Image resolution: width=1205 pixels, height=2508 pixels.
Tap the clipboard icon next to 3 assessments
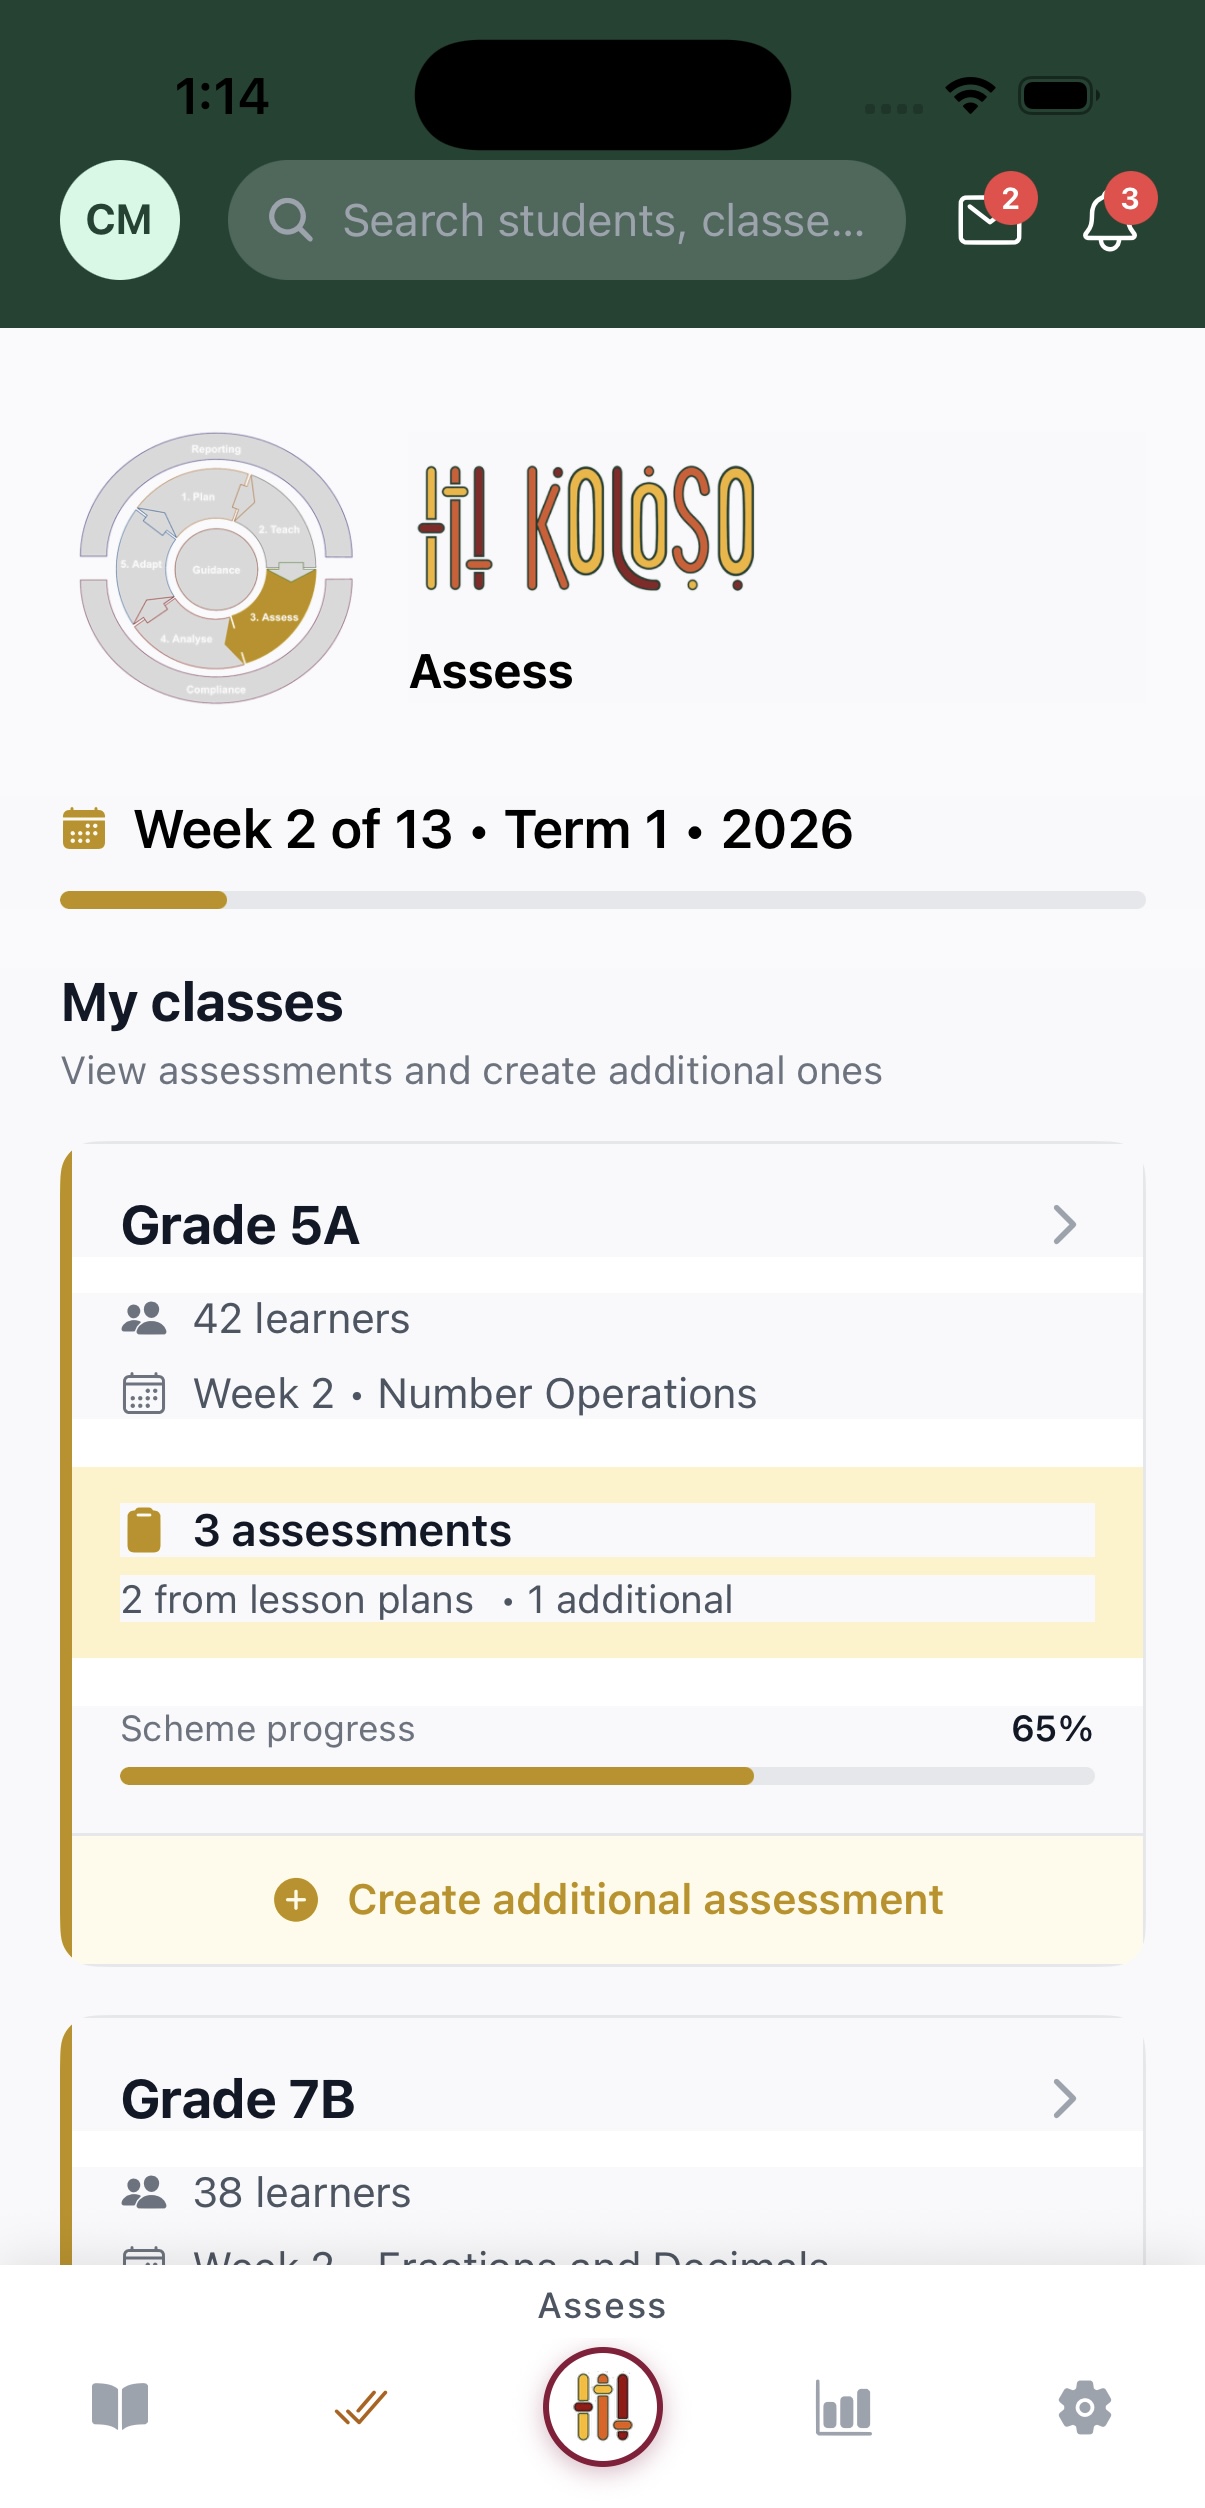(146, 1527)
